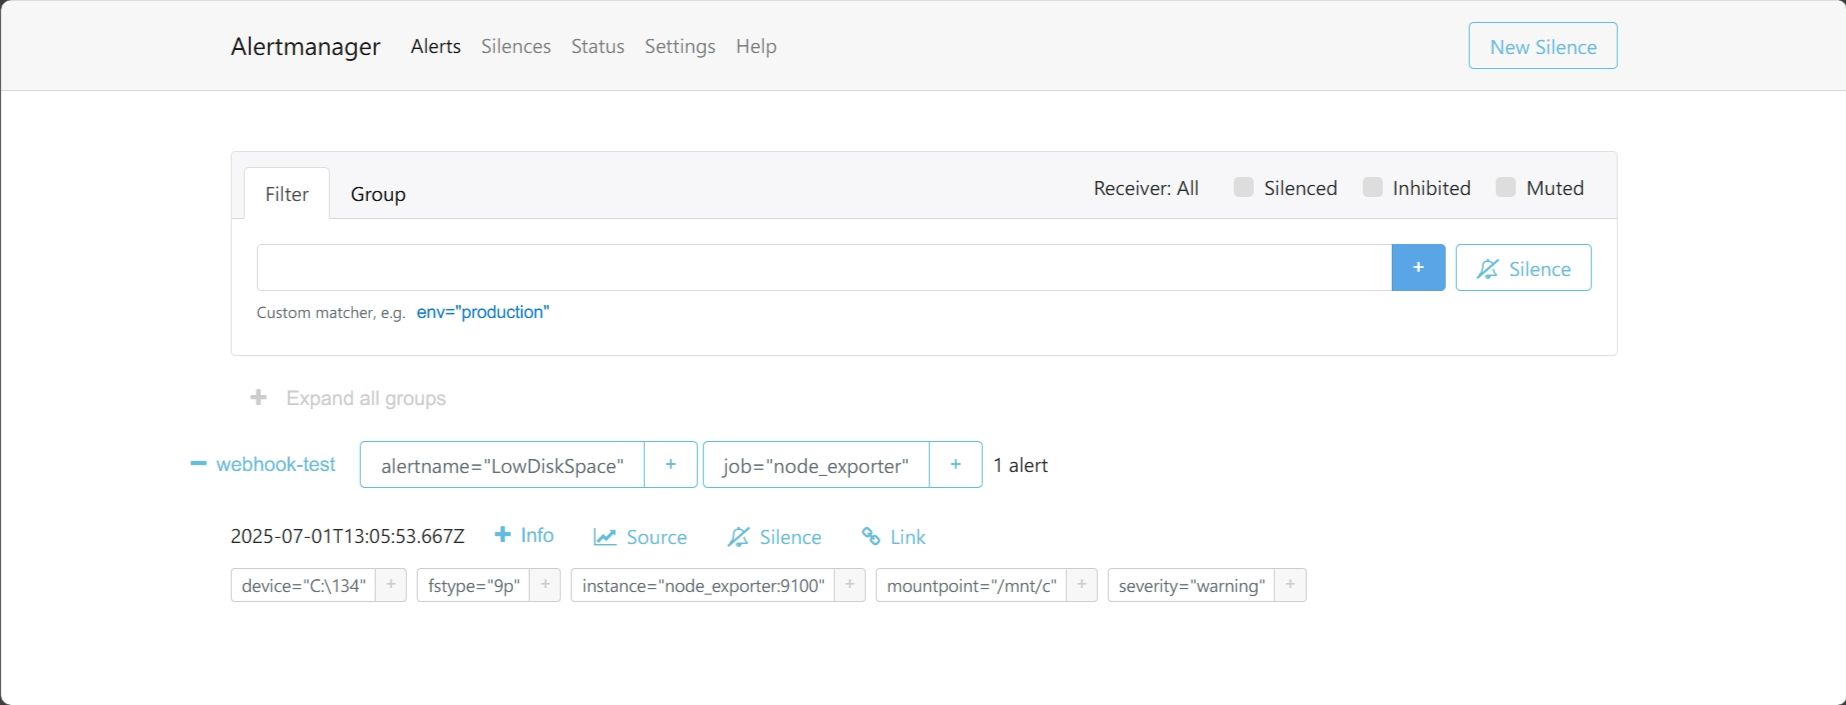Viewport: 1846px width, 705px height.
Task: Enable the Inhibited checkbox
Action: click(x=1372, y=187)
